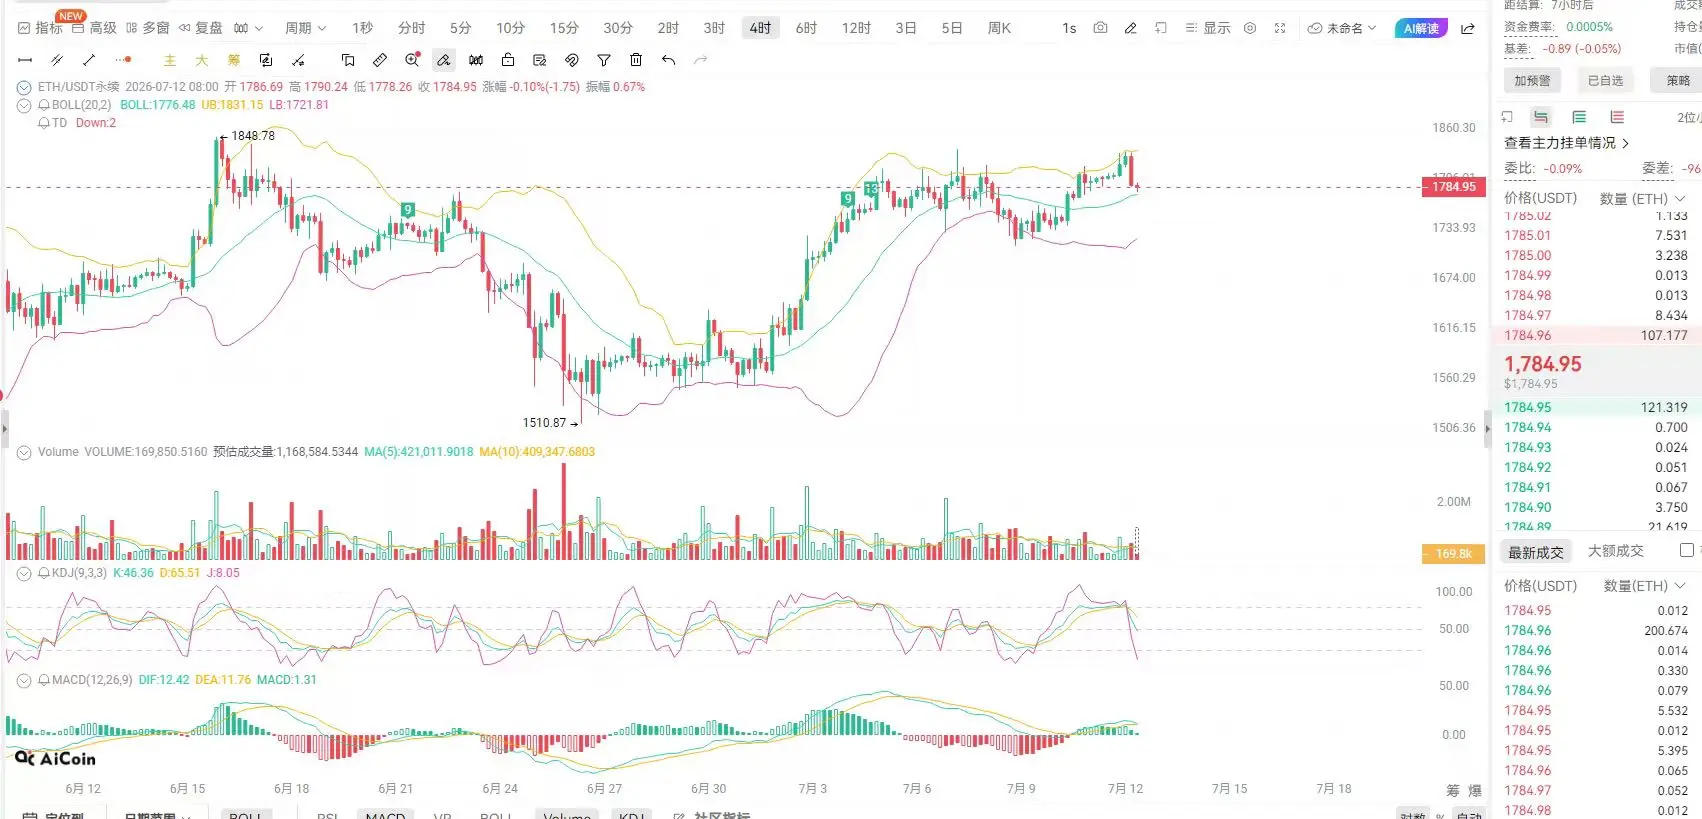Open the 高级 advanced panel
This screenshot has width=1702, height=819.
click(x=94, y=28)
